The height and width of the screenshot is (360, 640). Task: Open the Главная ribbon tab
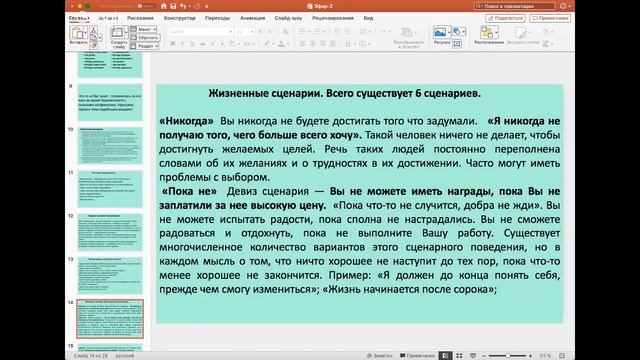[79, 18]
